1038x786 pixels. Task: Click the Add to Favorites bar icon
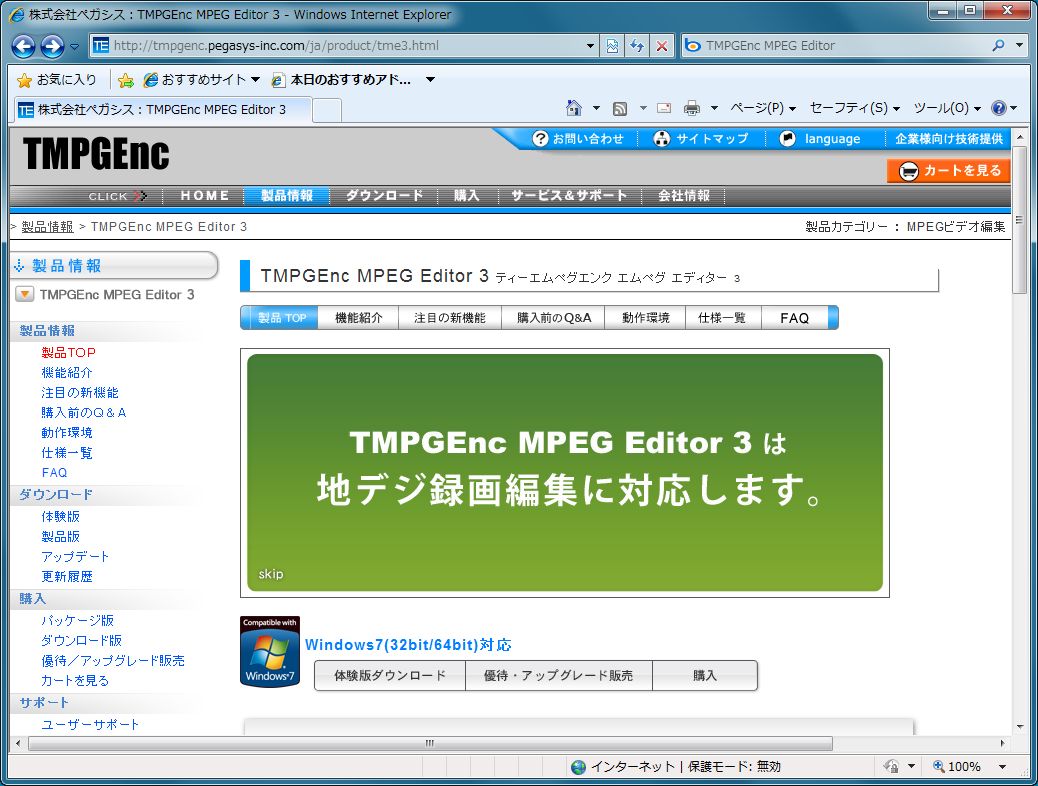coord(126,80)
